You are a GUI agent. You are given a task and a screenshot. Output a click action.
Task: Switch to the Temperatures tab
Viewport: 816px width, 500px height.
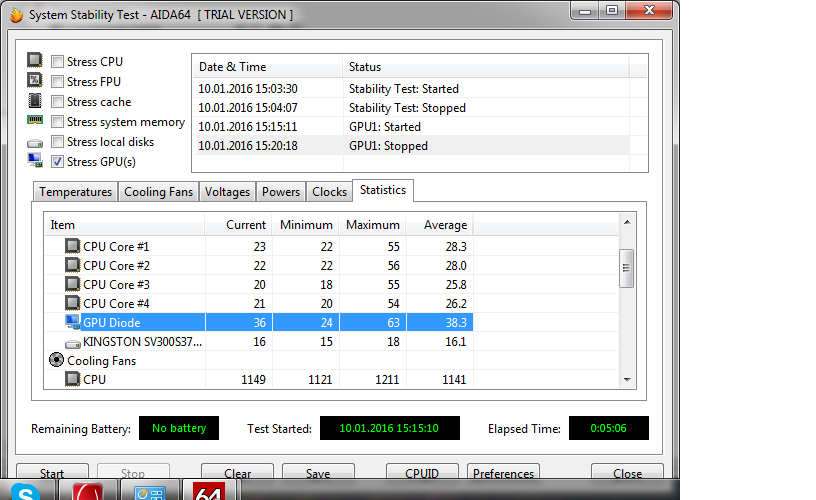(75, 192)
